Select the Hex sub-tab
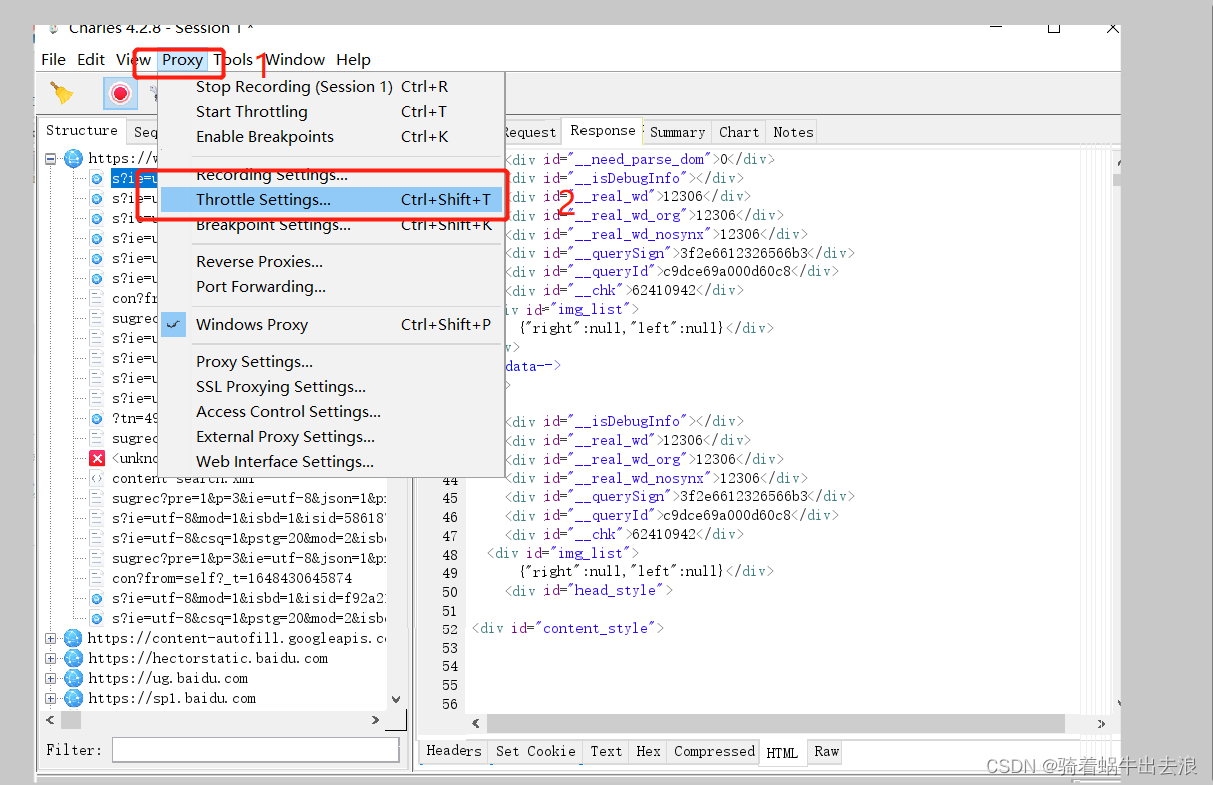The image size is (1213, 785). 648,751
